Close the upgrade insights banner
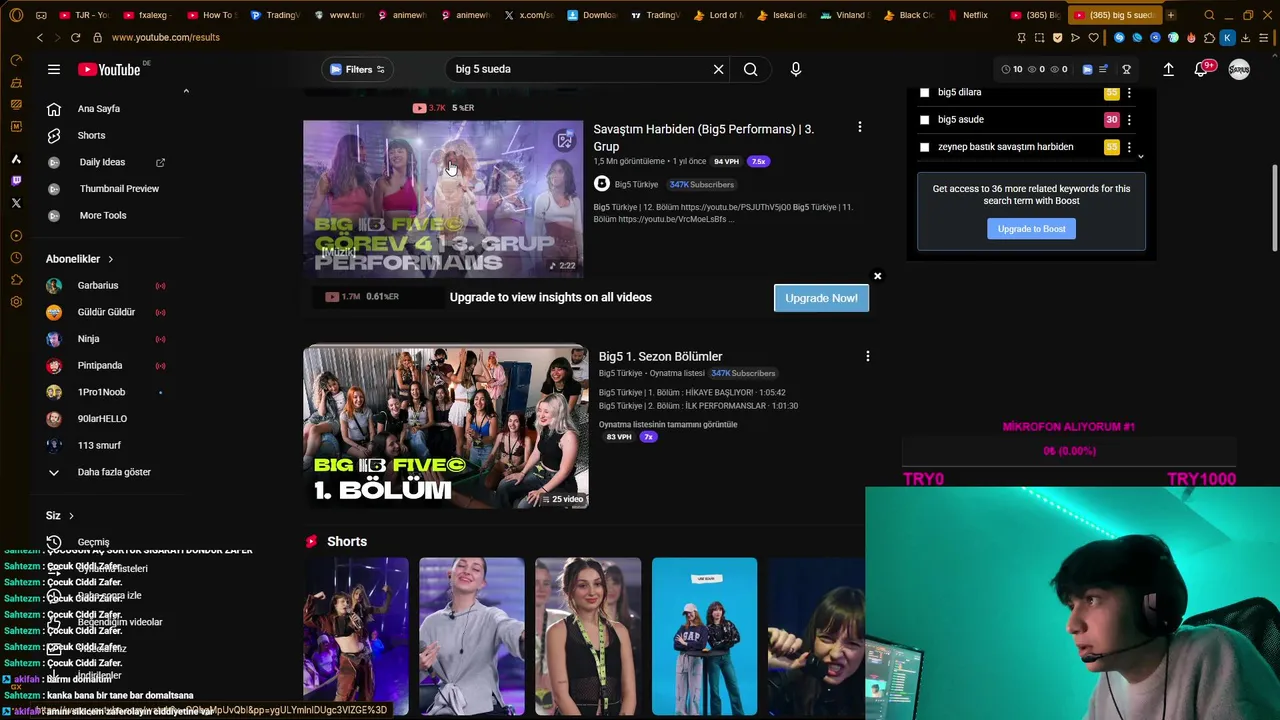Image resolution: width=1280 pixels, height=720 pixels. 877,276
